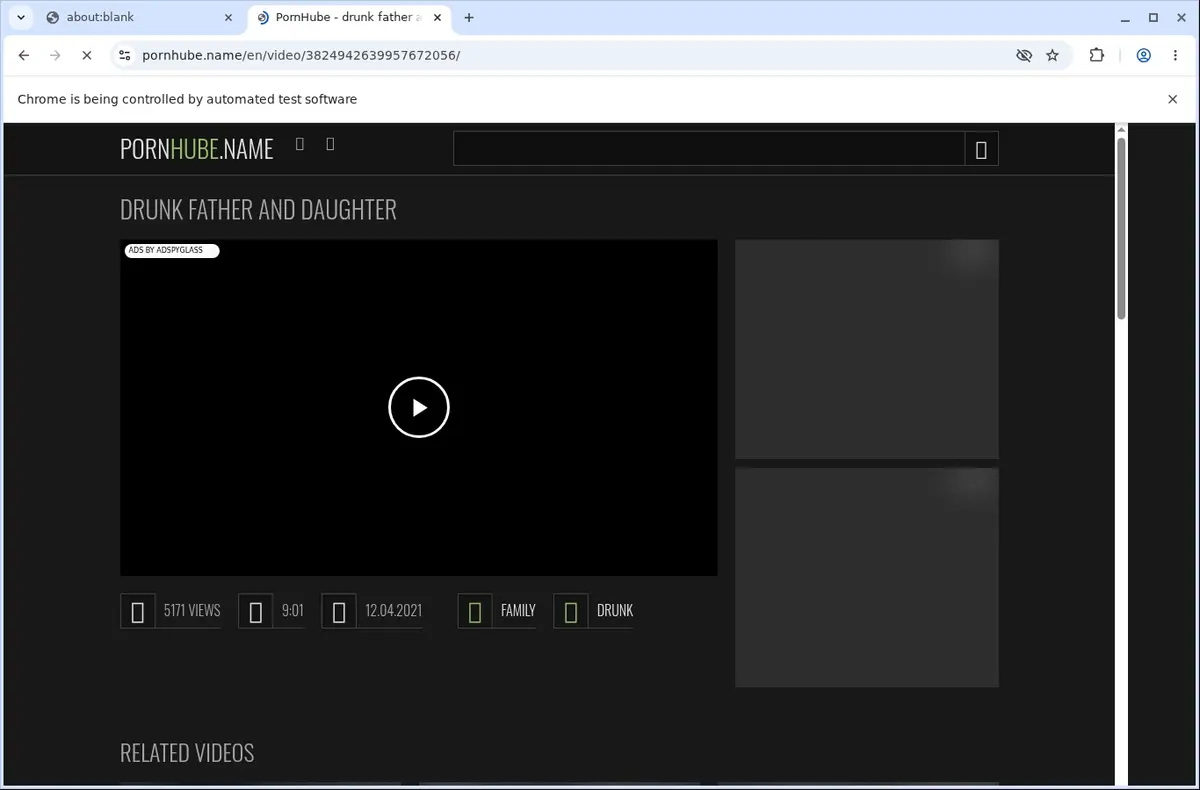Click the lower ad placeholder beside the video
The height and width of the screenshot is (790, 1200).
(x=867, y=577)
